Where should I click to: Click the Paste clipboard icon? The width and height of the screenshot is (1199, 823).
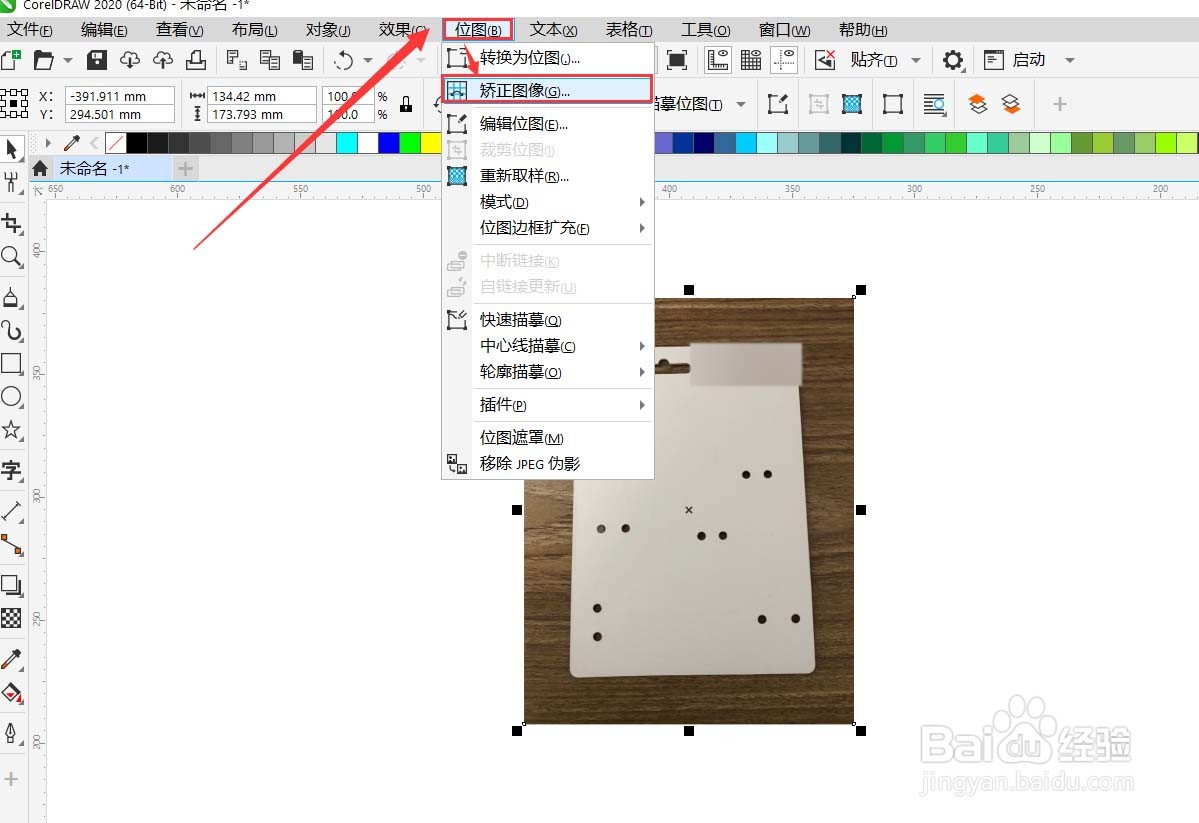pyautogui.click(x=304, y=60)
